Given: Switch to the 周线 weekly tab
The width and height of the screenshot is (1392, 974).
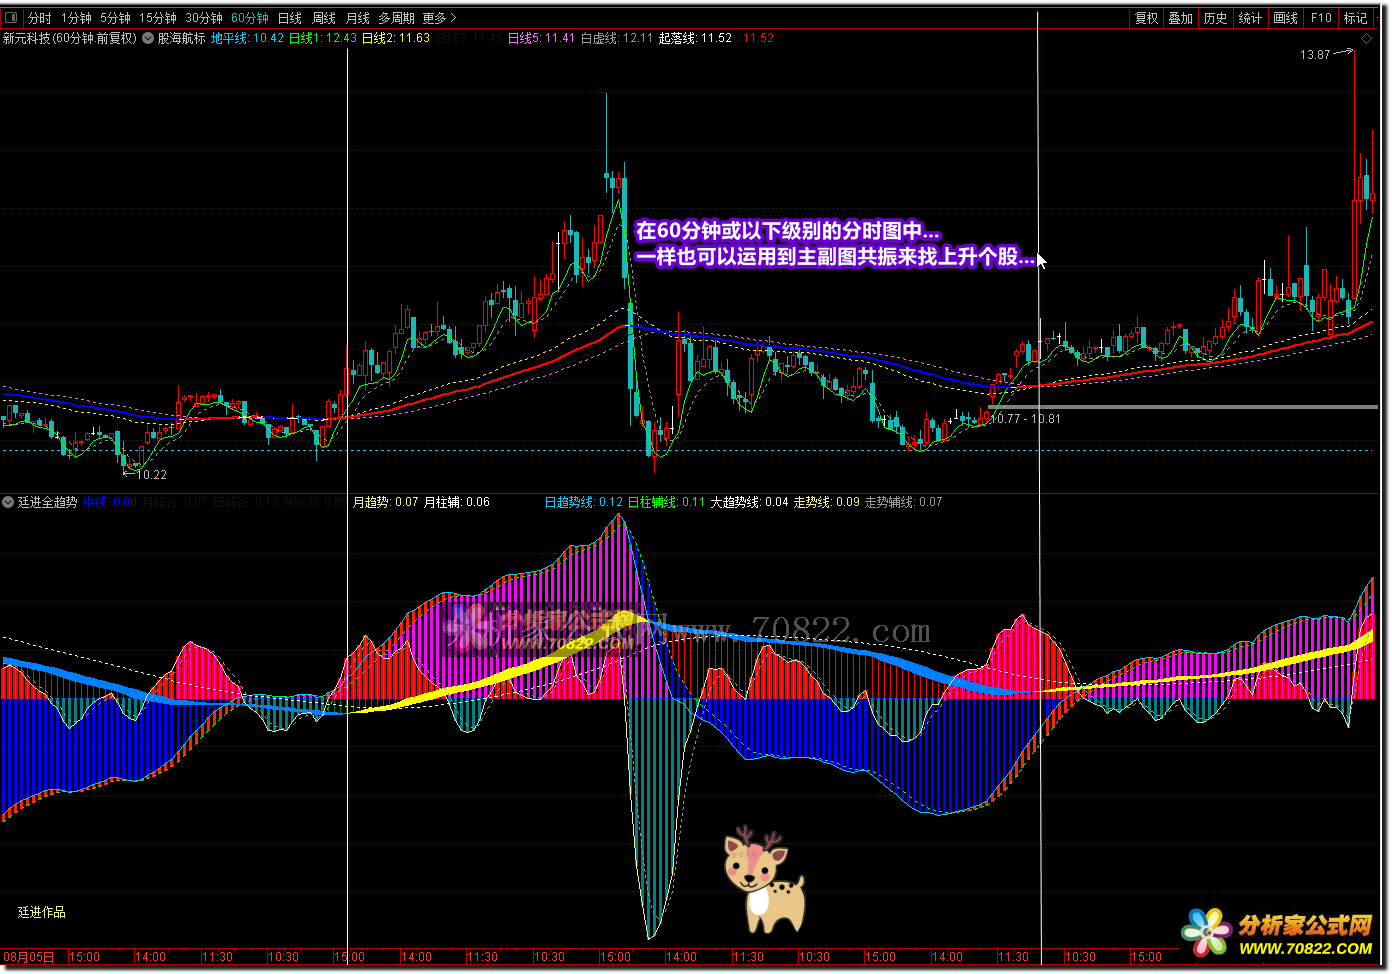Looking at the screenshot, I should 324,18.
